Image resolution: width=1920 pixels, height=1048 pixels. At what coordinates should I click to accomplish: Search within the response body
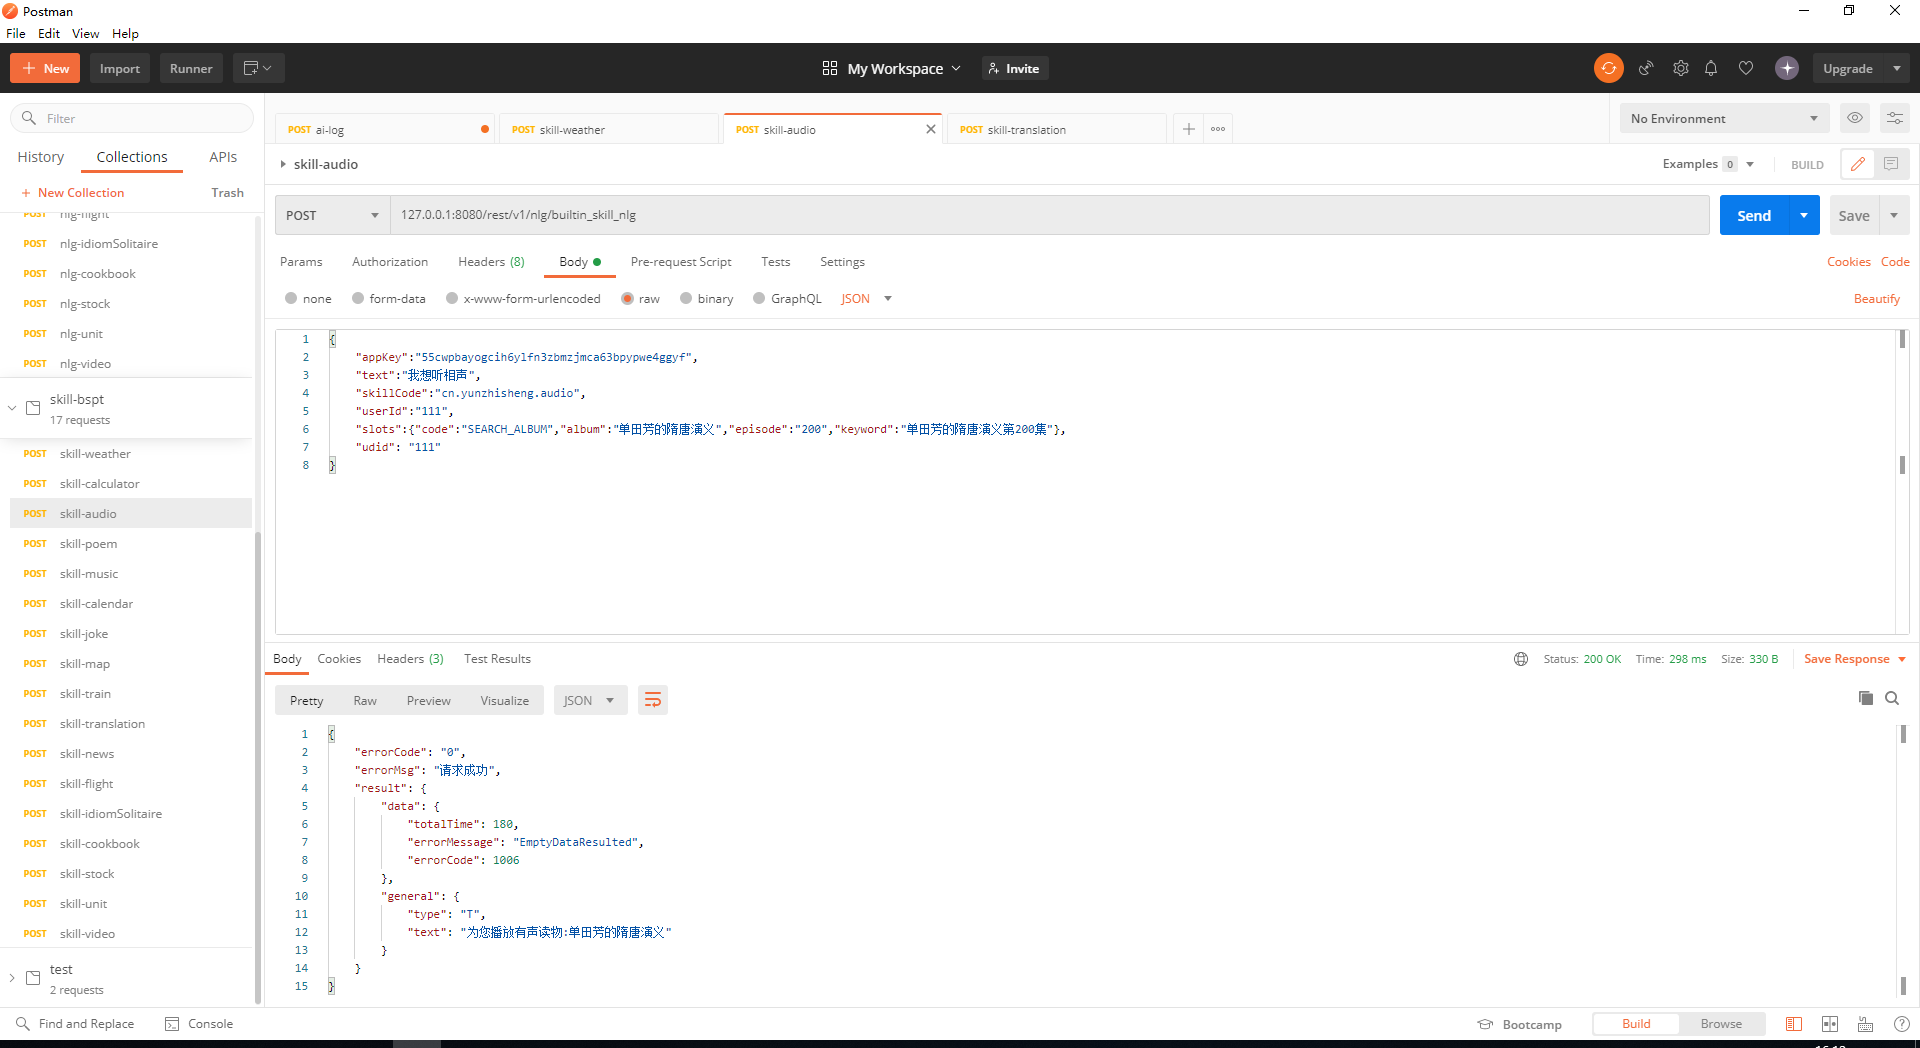(1892, 698)
